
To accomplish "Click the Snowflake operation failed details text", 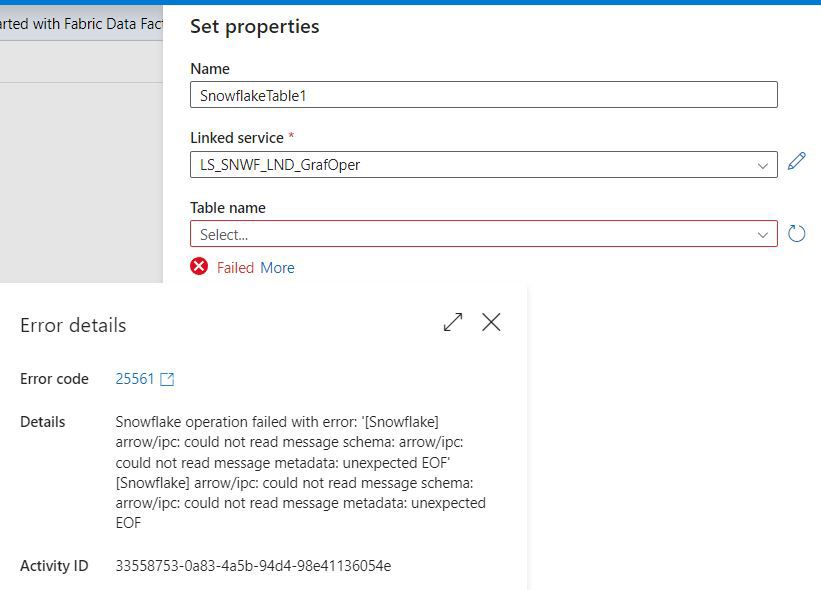I will (x=301, y=472).
